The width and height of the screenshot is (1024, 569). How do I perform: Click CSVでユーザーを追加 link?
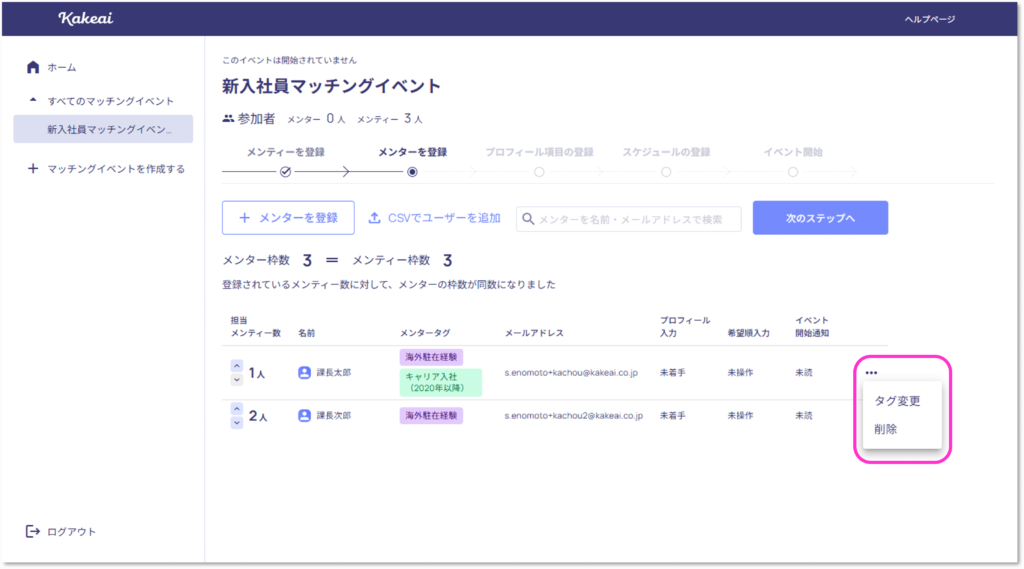click(434, 218)
